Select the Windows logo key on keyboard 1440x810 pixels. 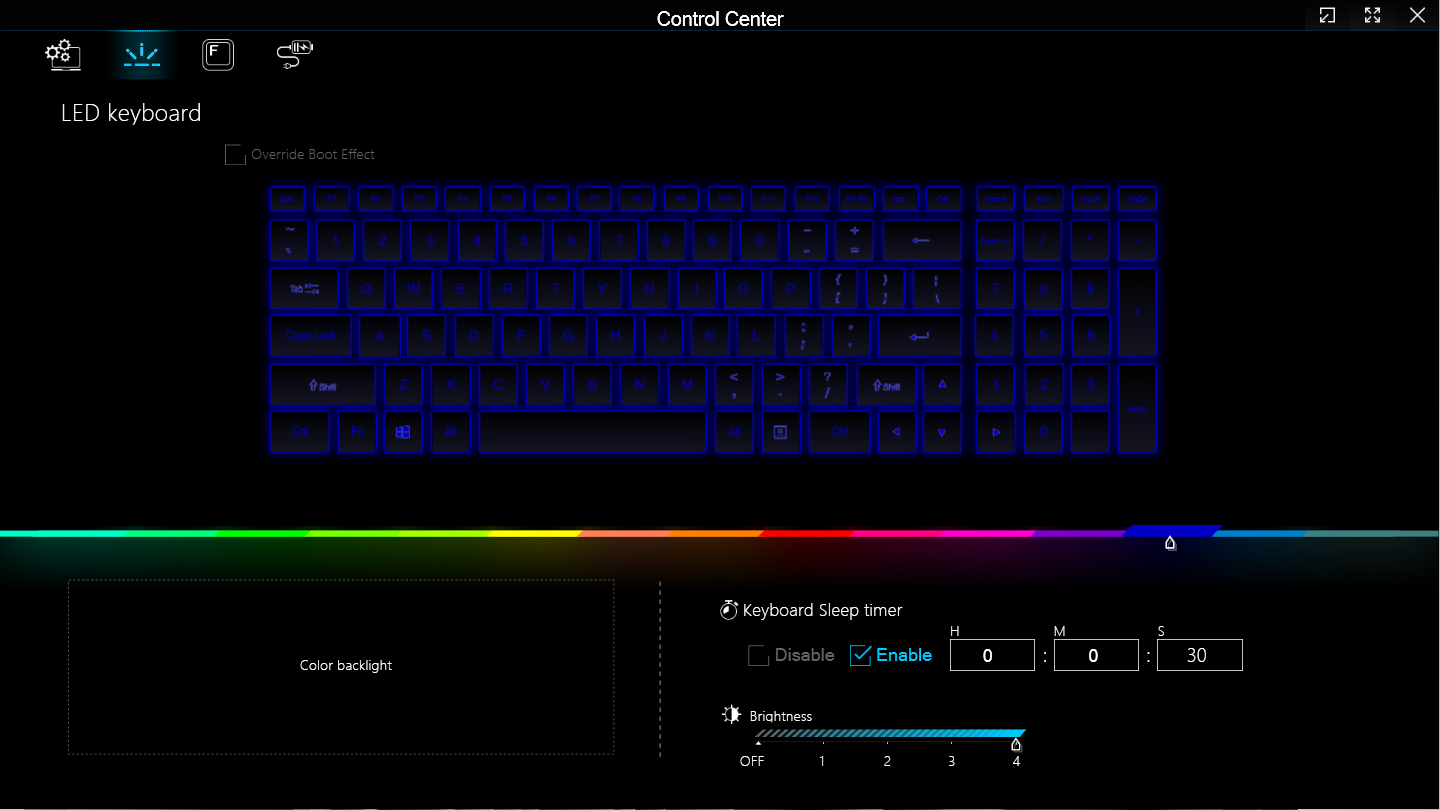tap(403, 432)
